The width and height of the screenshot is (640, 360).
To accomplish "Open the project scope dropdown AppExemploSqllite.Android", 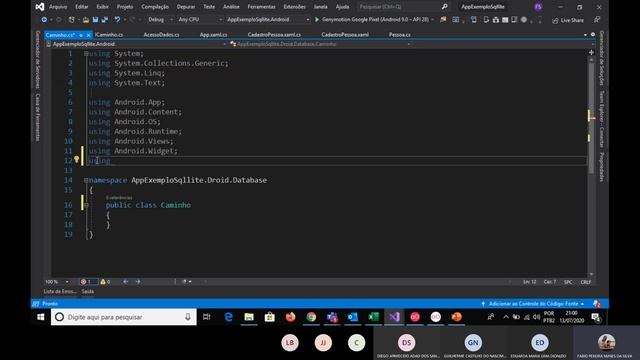I will pos(137,44).
